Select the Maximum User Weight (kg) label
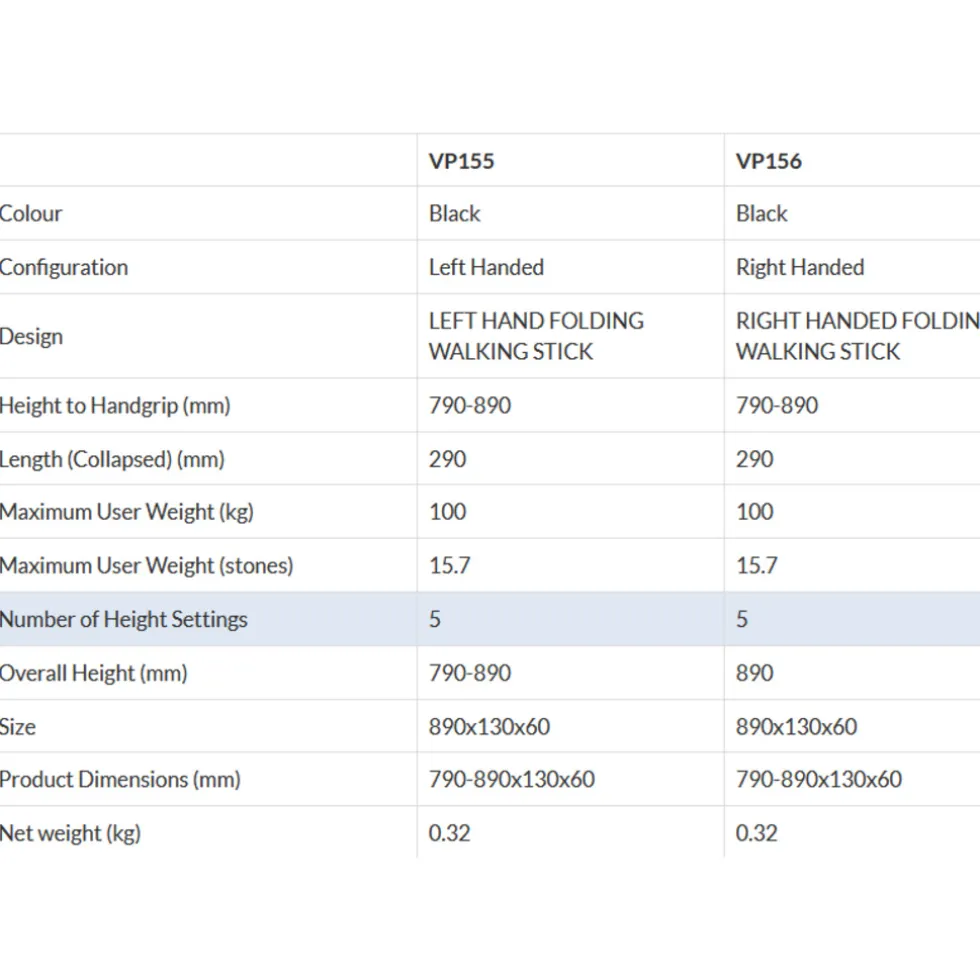This screenshot has height=980, width=980. 127,513
